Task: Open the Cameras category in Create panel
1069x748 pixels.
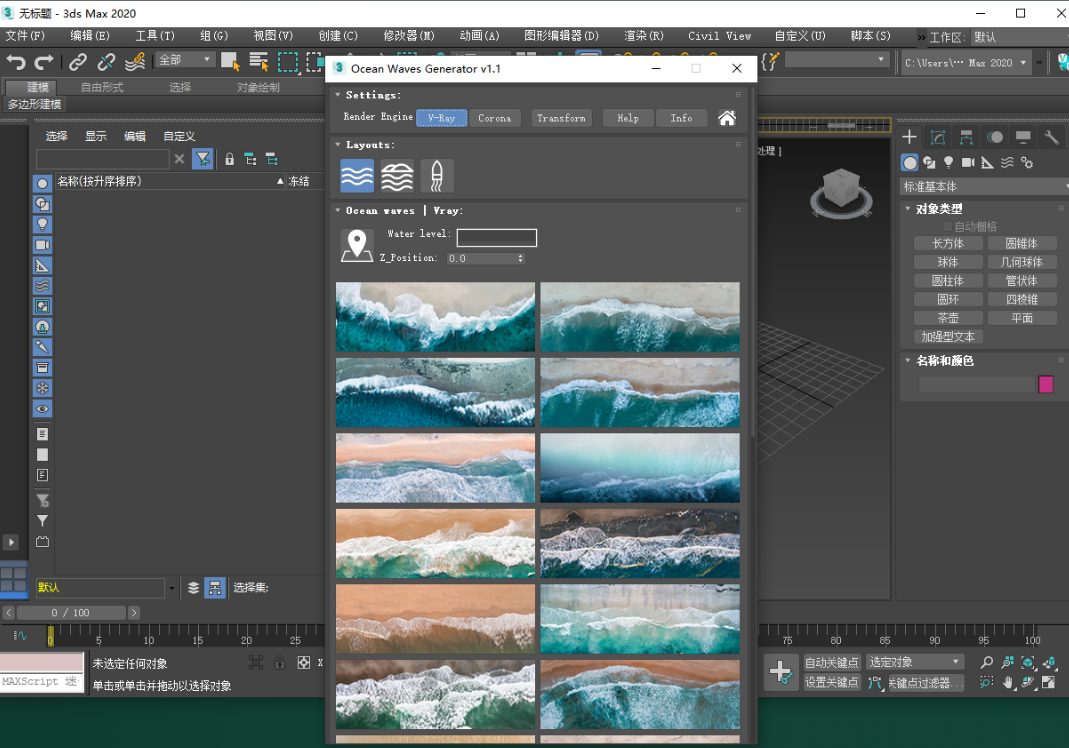Action: tap(967, 163)
